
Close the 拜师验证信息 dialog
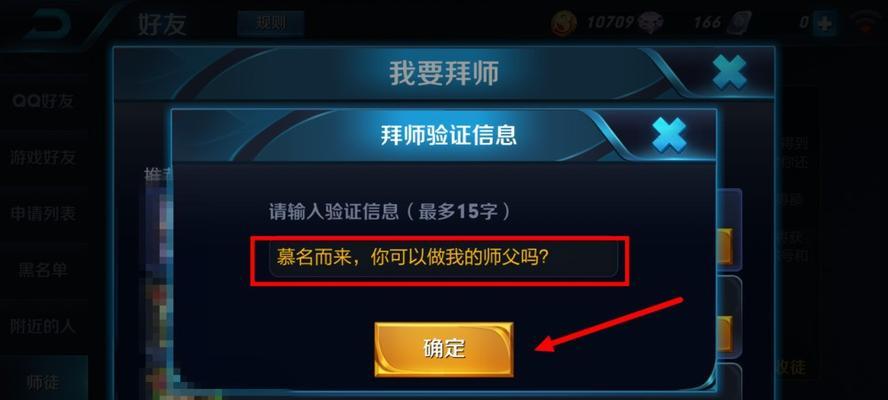(669, 135)
